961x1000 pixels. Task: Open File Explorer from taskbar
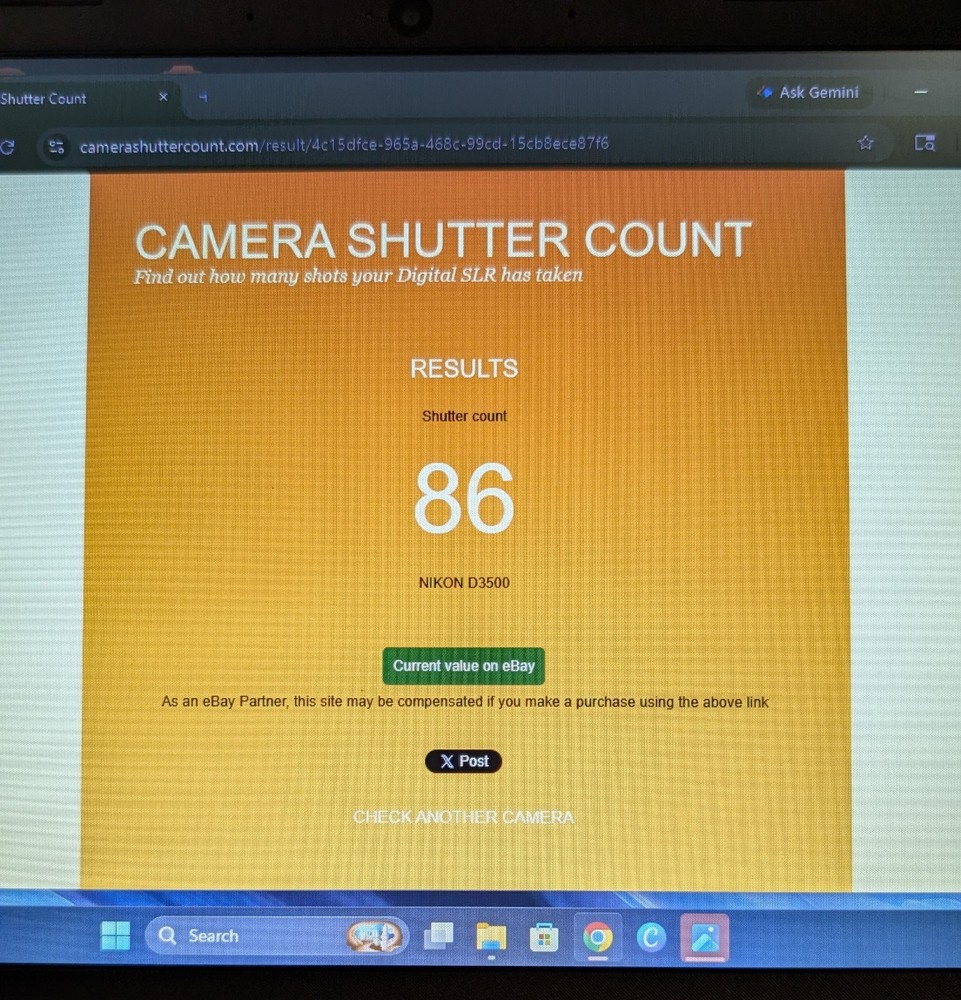(x=491, y=937)
